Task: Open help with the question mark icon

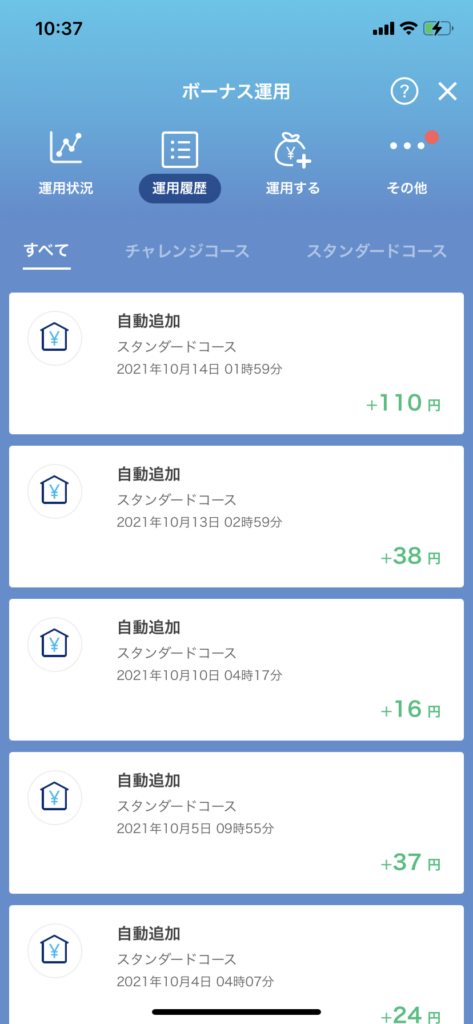Action: pyautogui.click(x=404, y=91)
